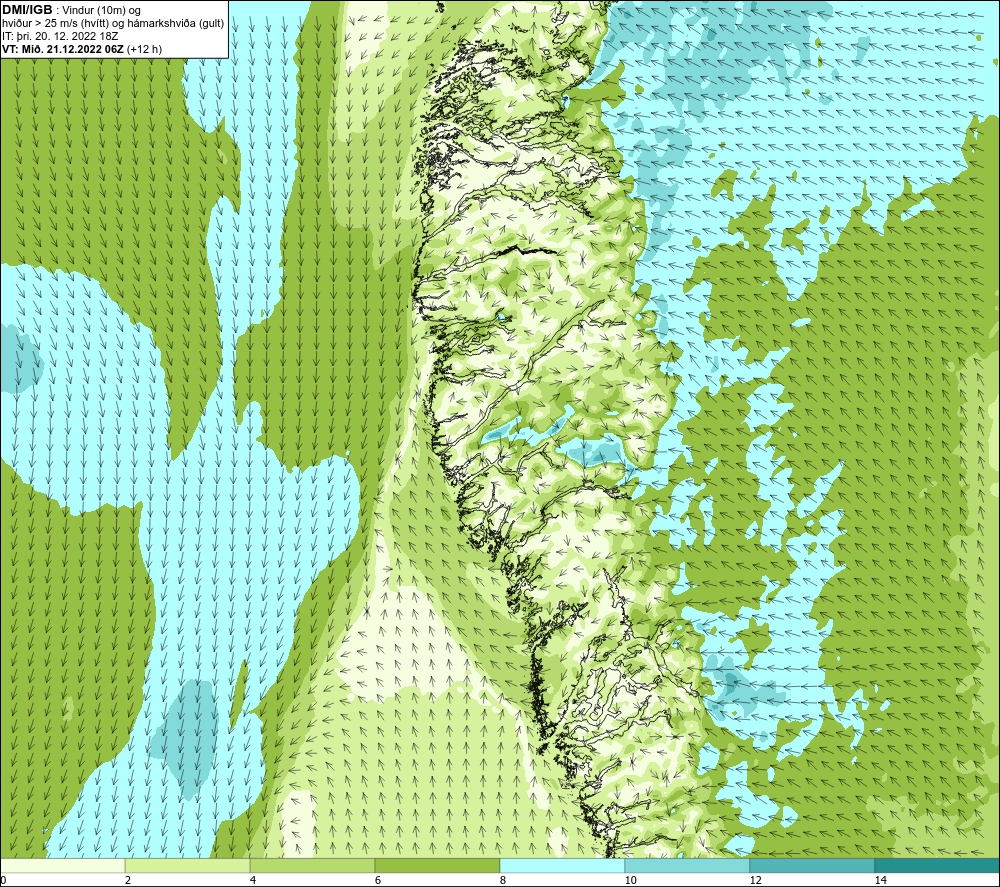Click the 4–6 m/s green legend segment

[x=312, y=865]
